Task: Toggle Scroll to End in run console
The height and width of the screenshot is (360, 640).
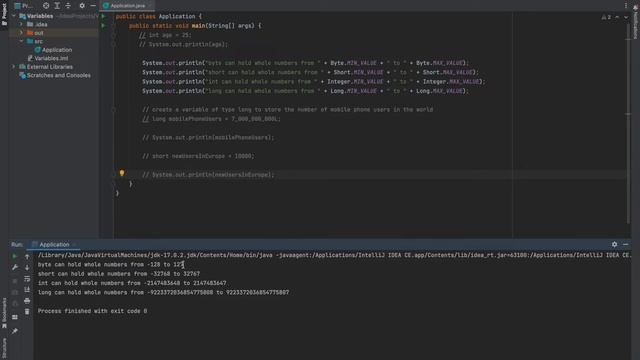Action: [x=27, y=290]
